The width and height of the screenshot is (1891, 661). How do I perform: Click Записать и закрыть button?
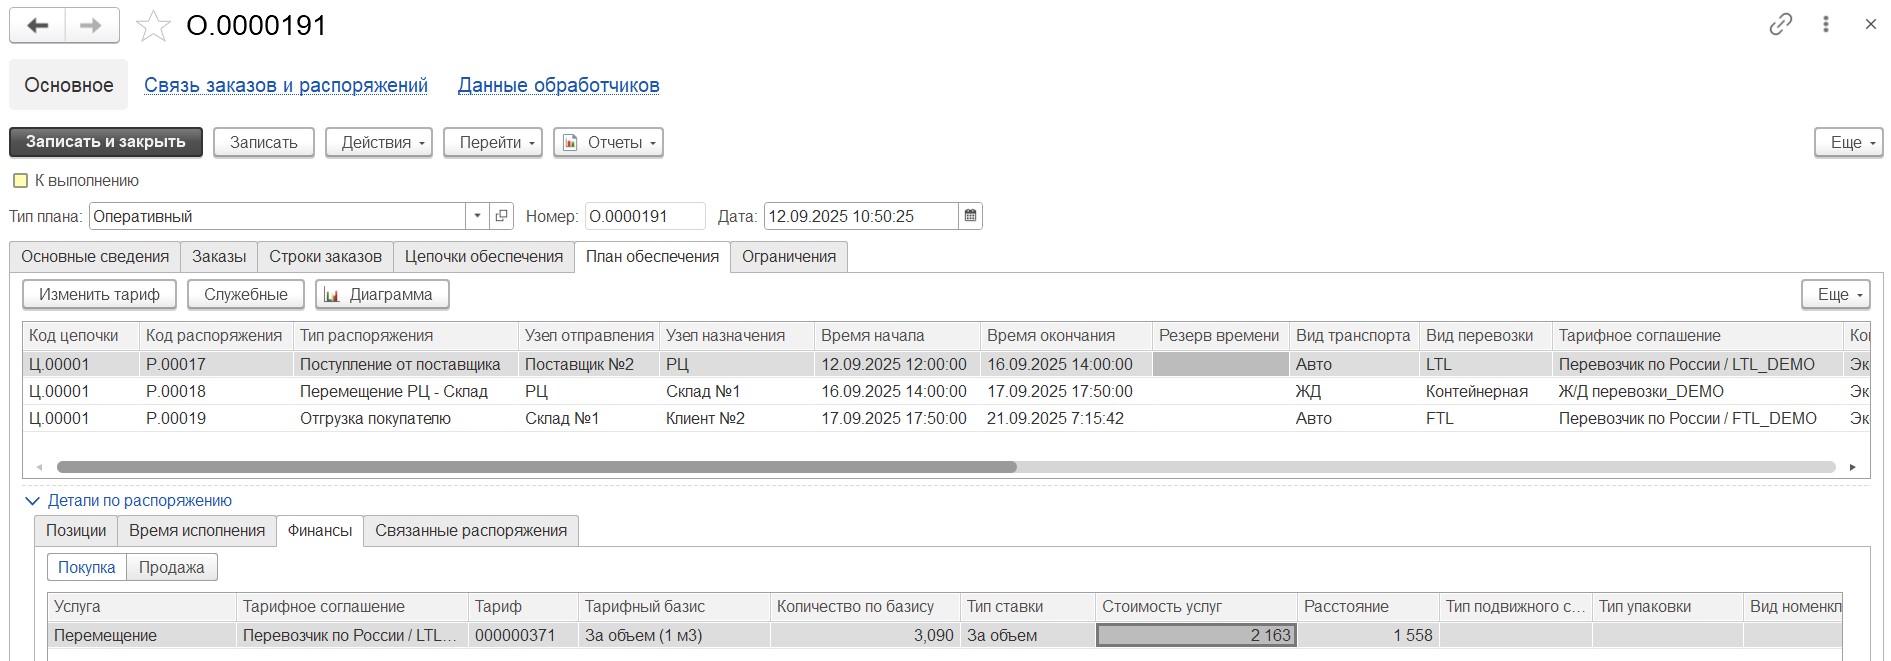(x=106, y=143)
